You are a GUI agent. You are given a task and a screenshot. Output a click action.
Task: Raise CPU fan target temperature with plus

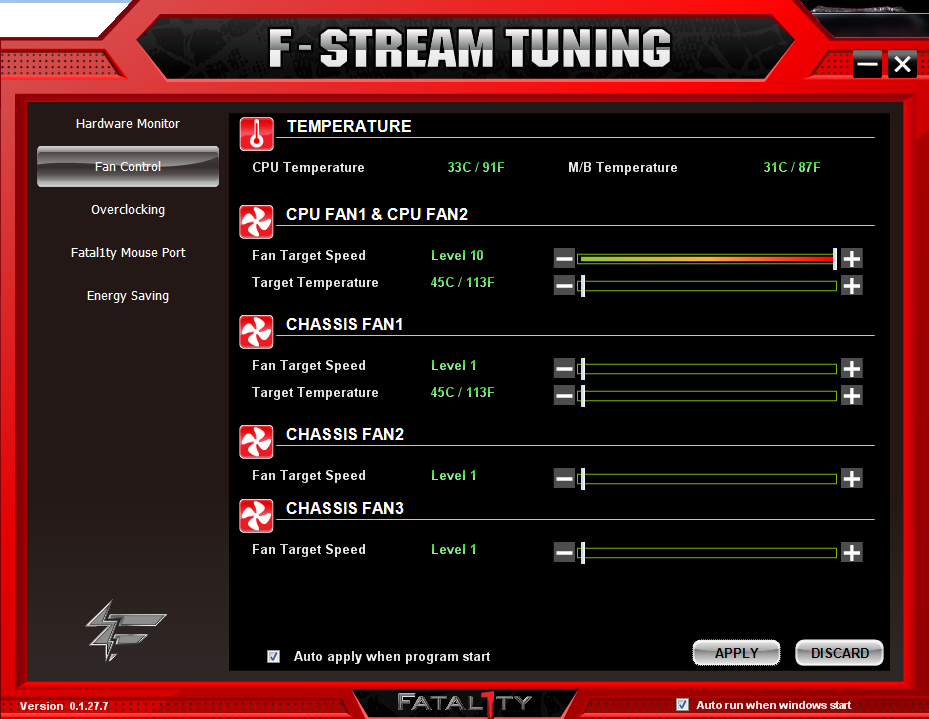[851, 285]
